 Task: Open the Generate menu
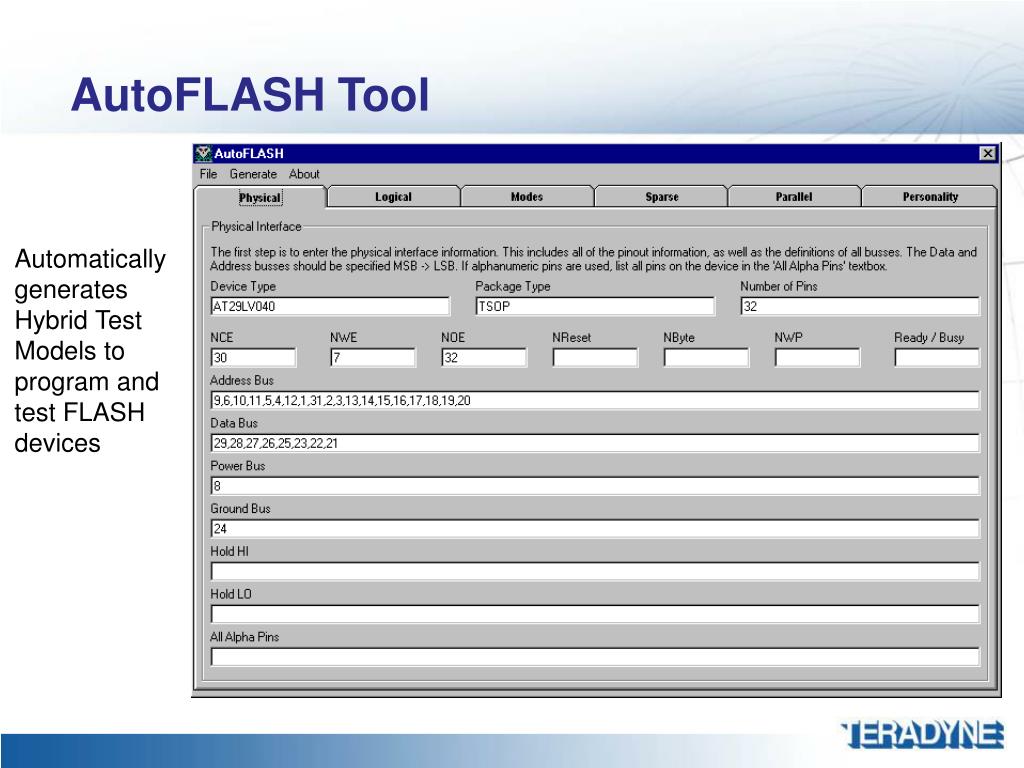253,174
